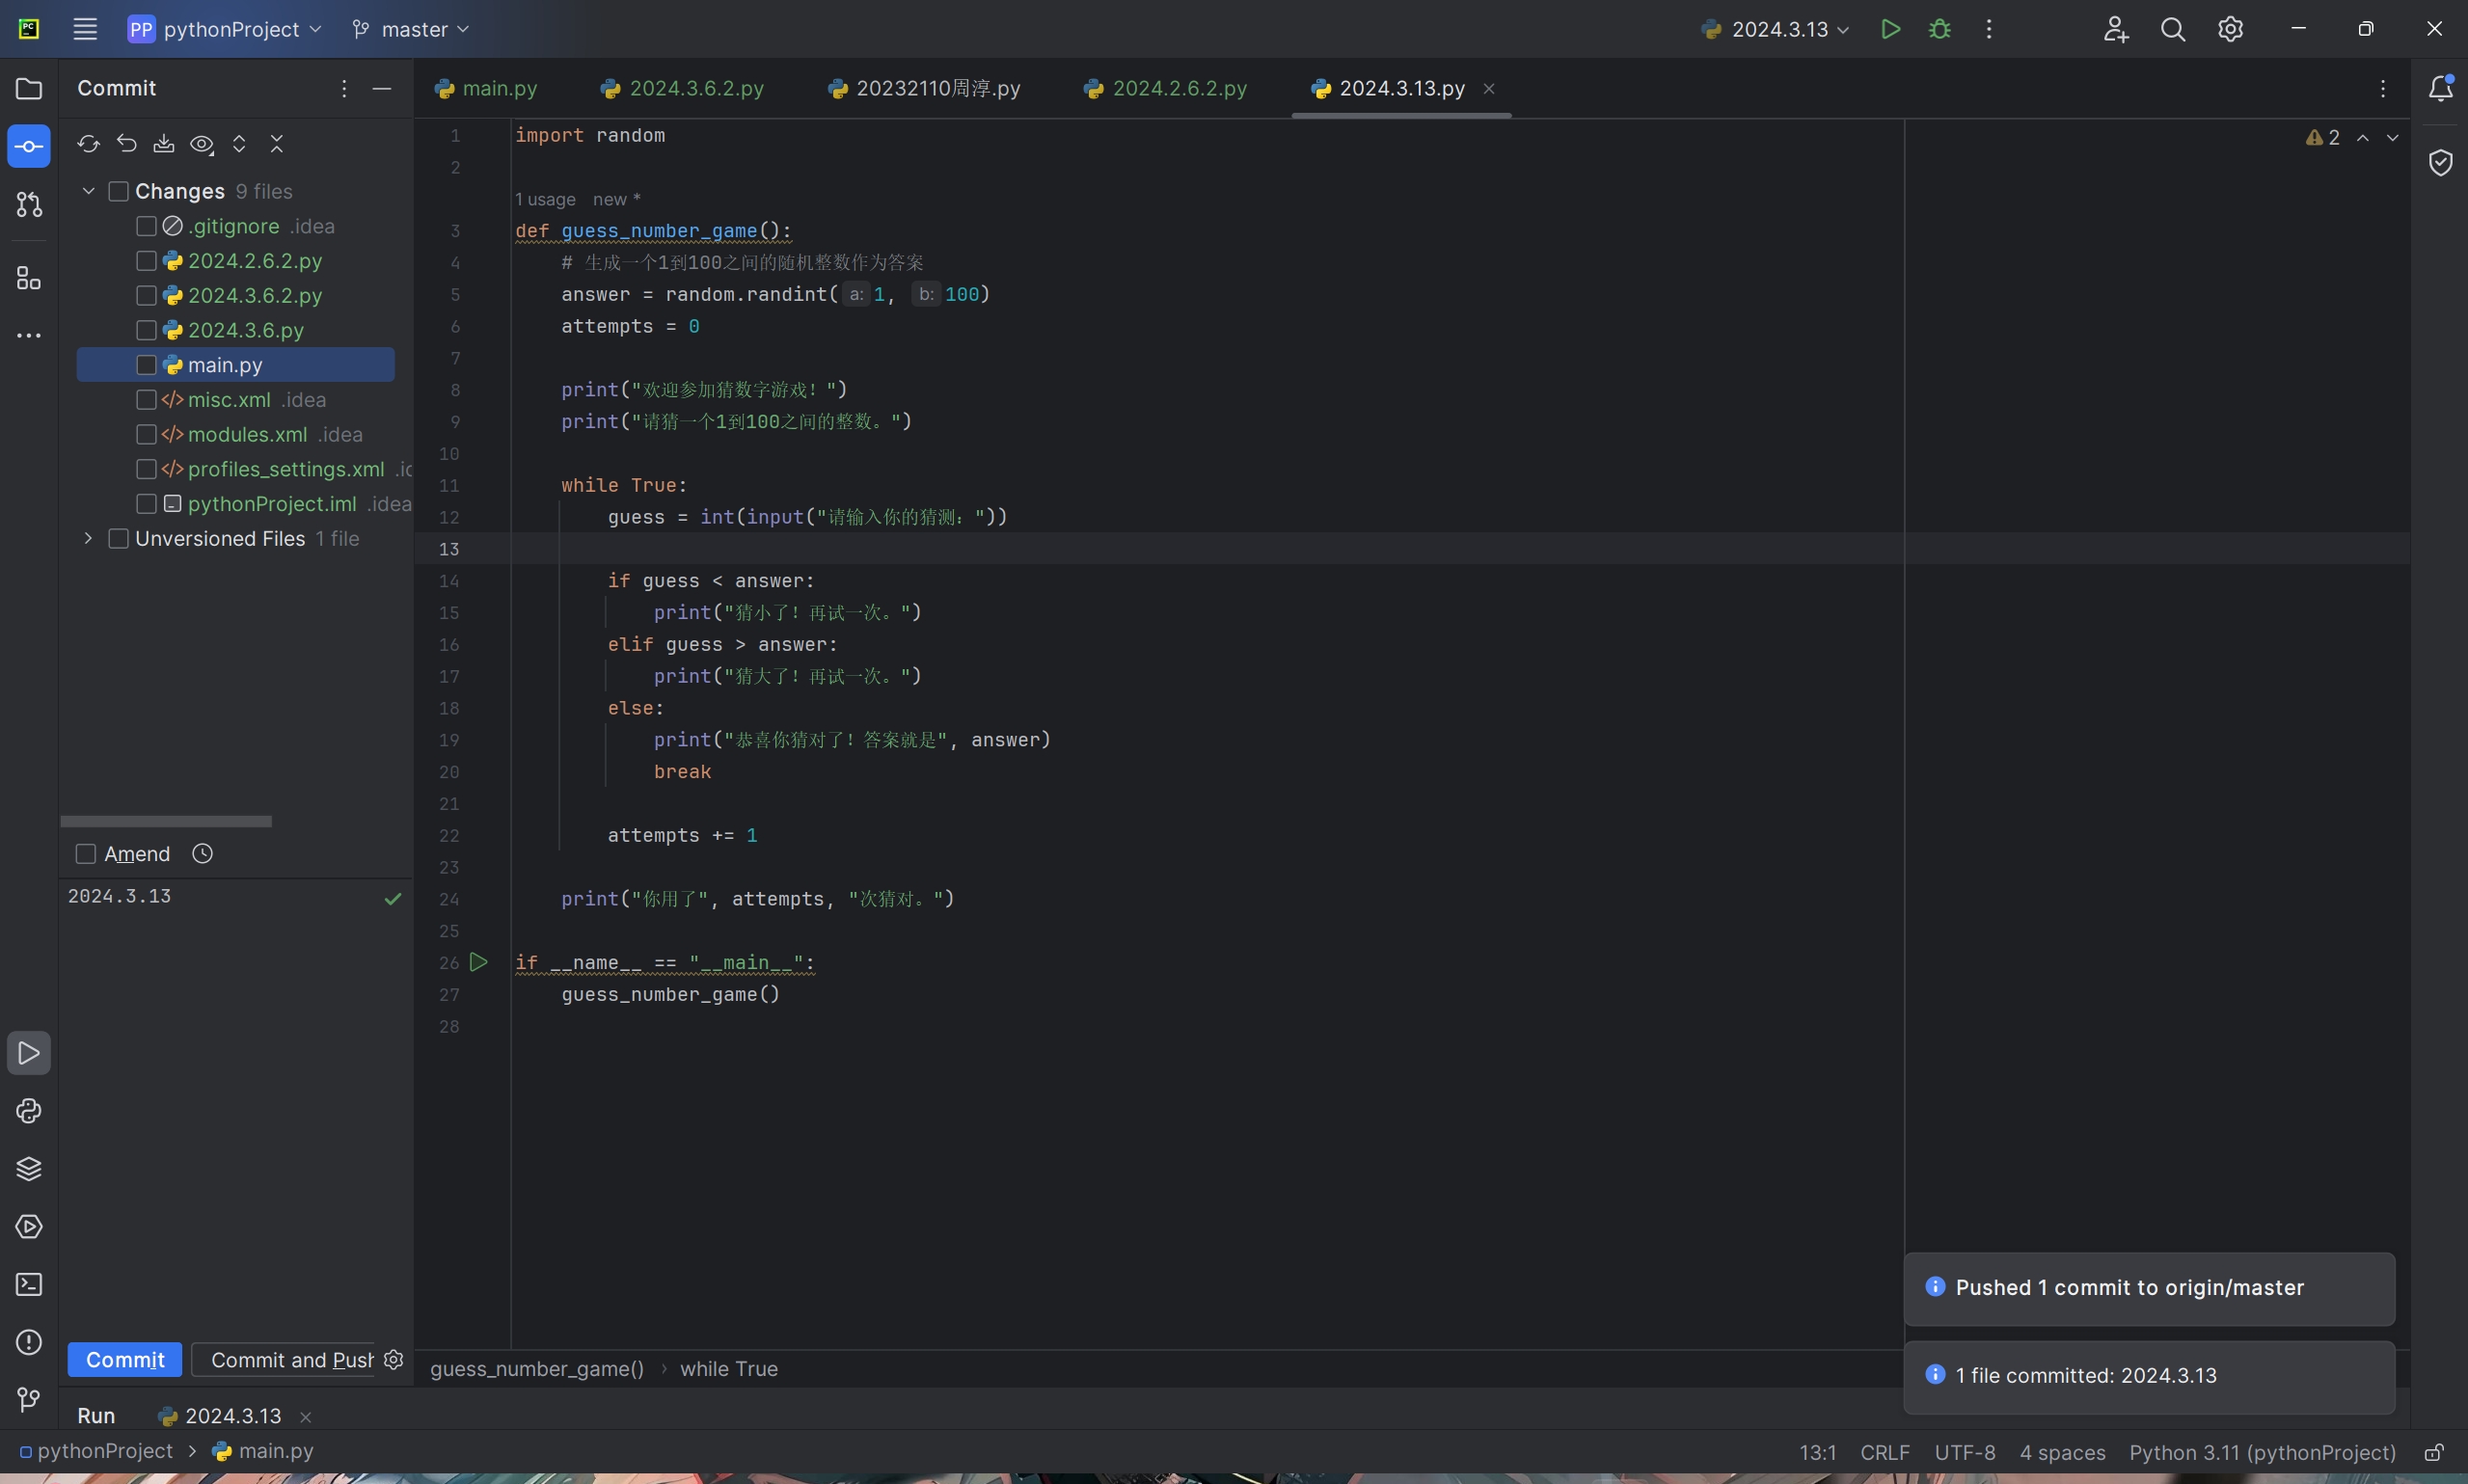Click the Changes list horizontal scrollbar
2468x1484 pixels.
(x=166, y=821)
